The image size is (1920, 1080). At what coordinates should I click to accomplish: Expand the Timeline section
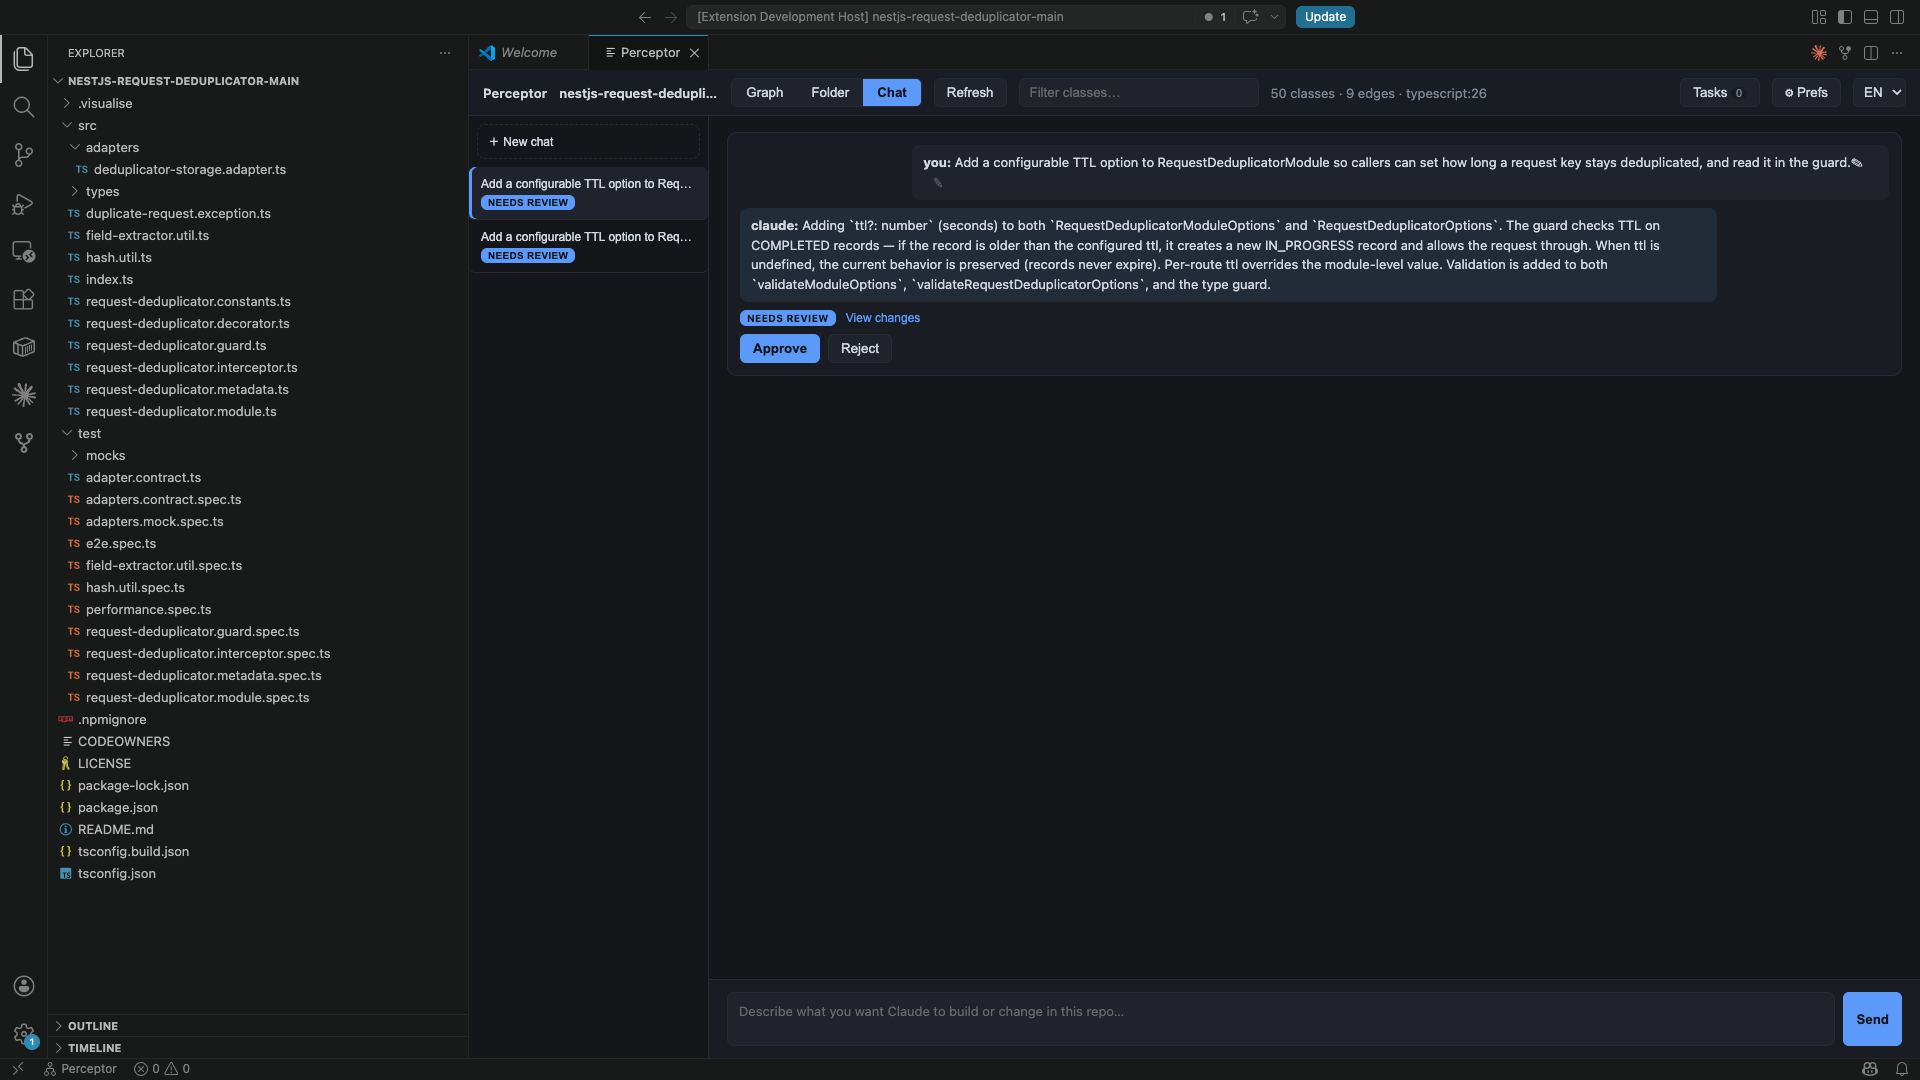coord(258,1048)
